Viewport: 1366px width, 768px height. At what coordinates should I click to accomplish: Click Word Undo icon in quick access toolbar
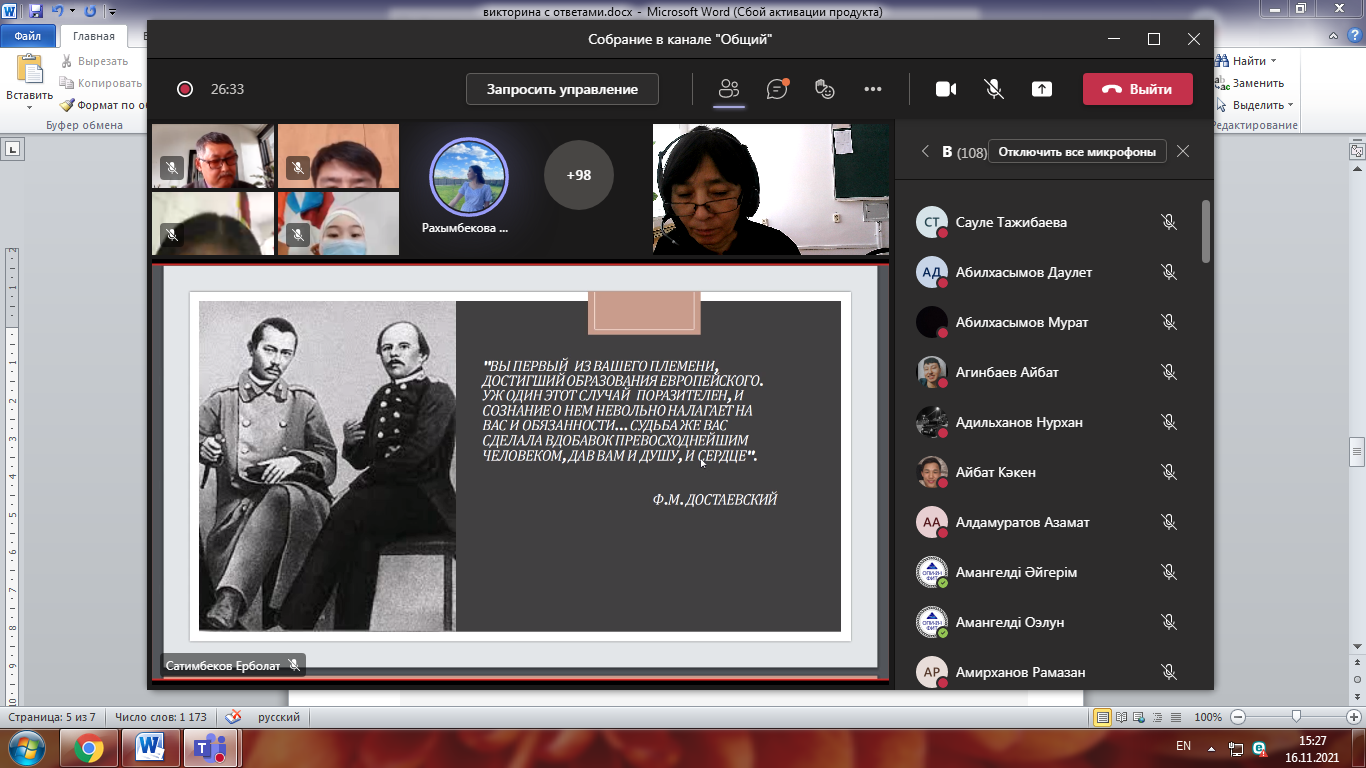(x=58, y=12)
